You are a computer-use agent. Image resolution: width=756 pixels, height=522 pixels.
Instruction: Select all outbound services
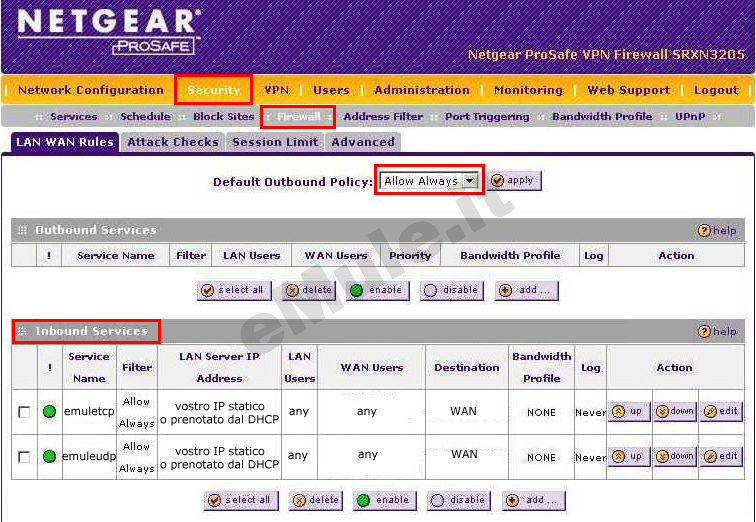click(234, 291)
